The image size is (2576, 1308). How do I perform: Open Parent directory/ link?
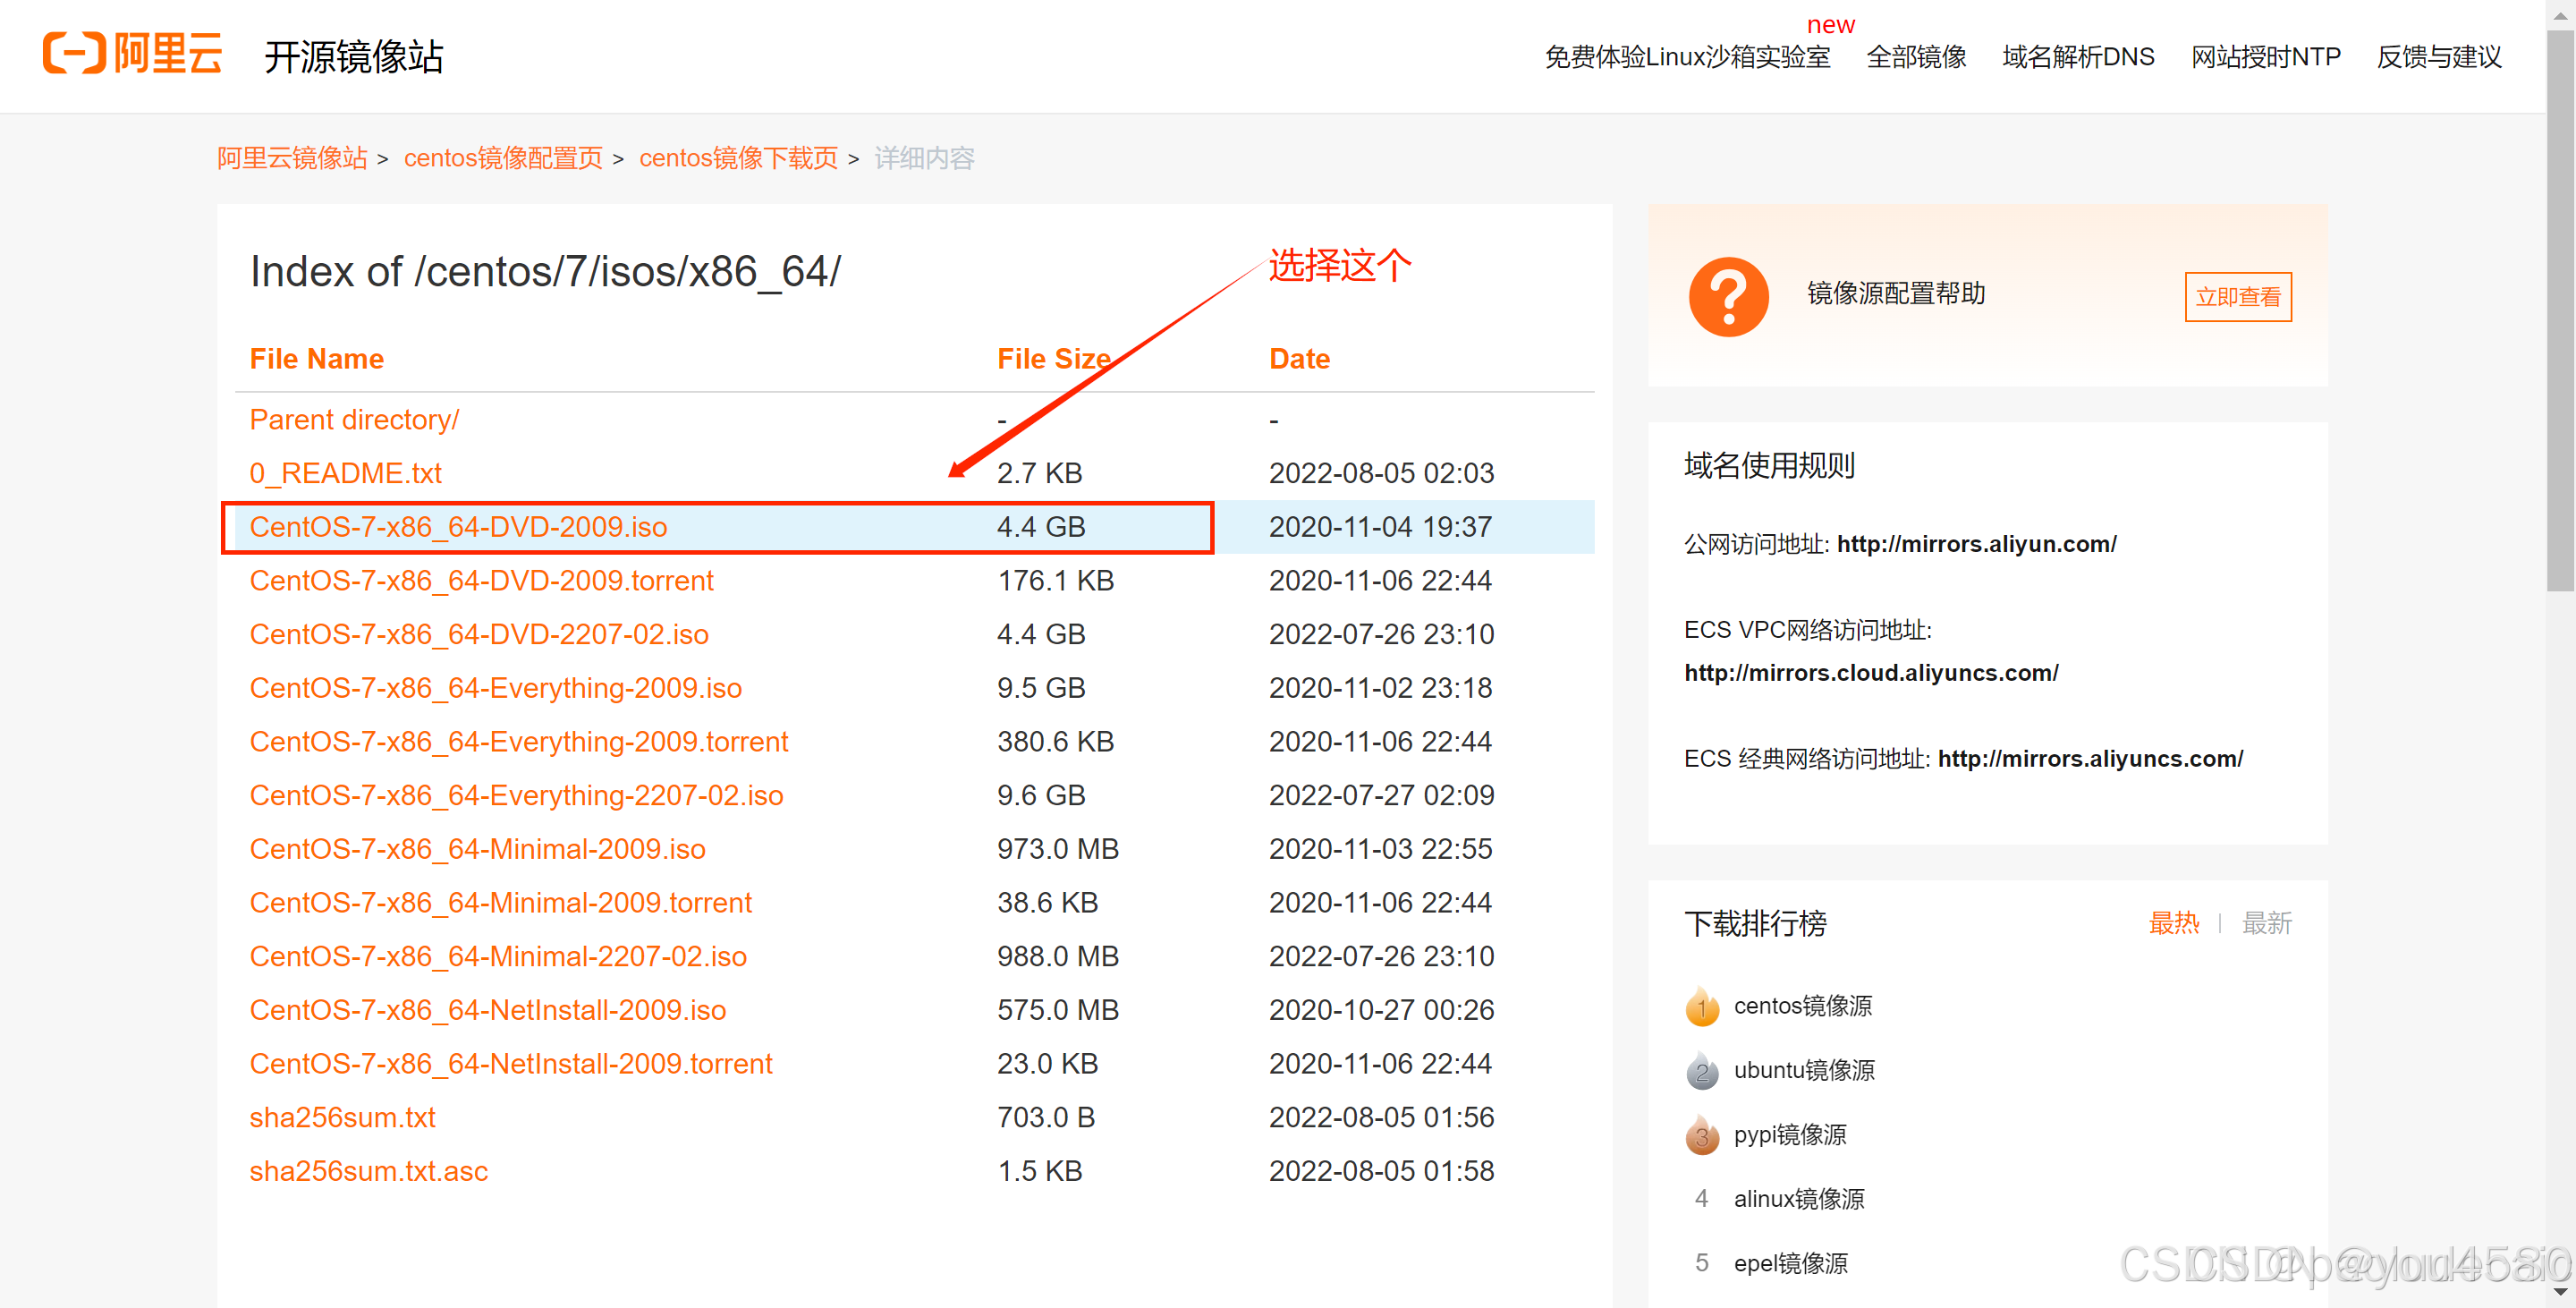pos(354,420)
